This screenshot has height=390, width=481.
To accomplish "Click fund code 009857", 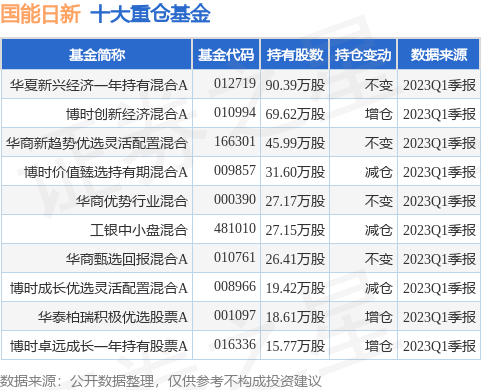I will (x=235, y=171).
